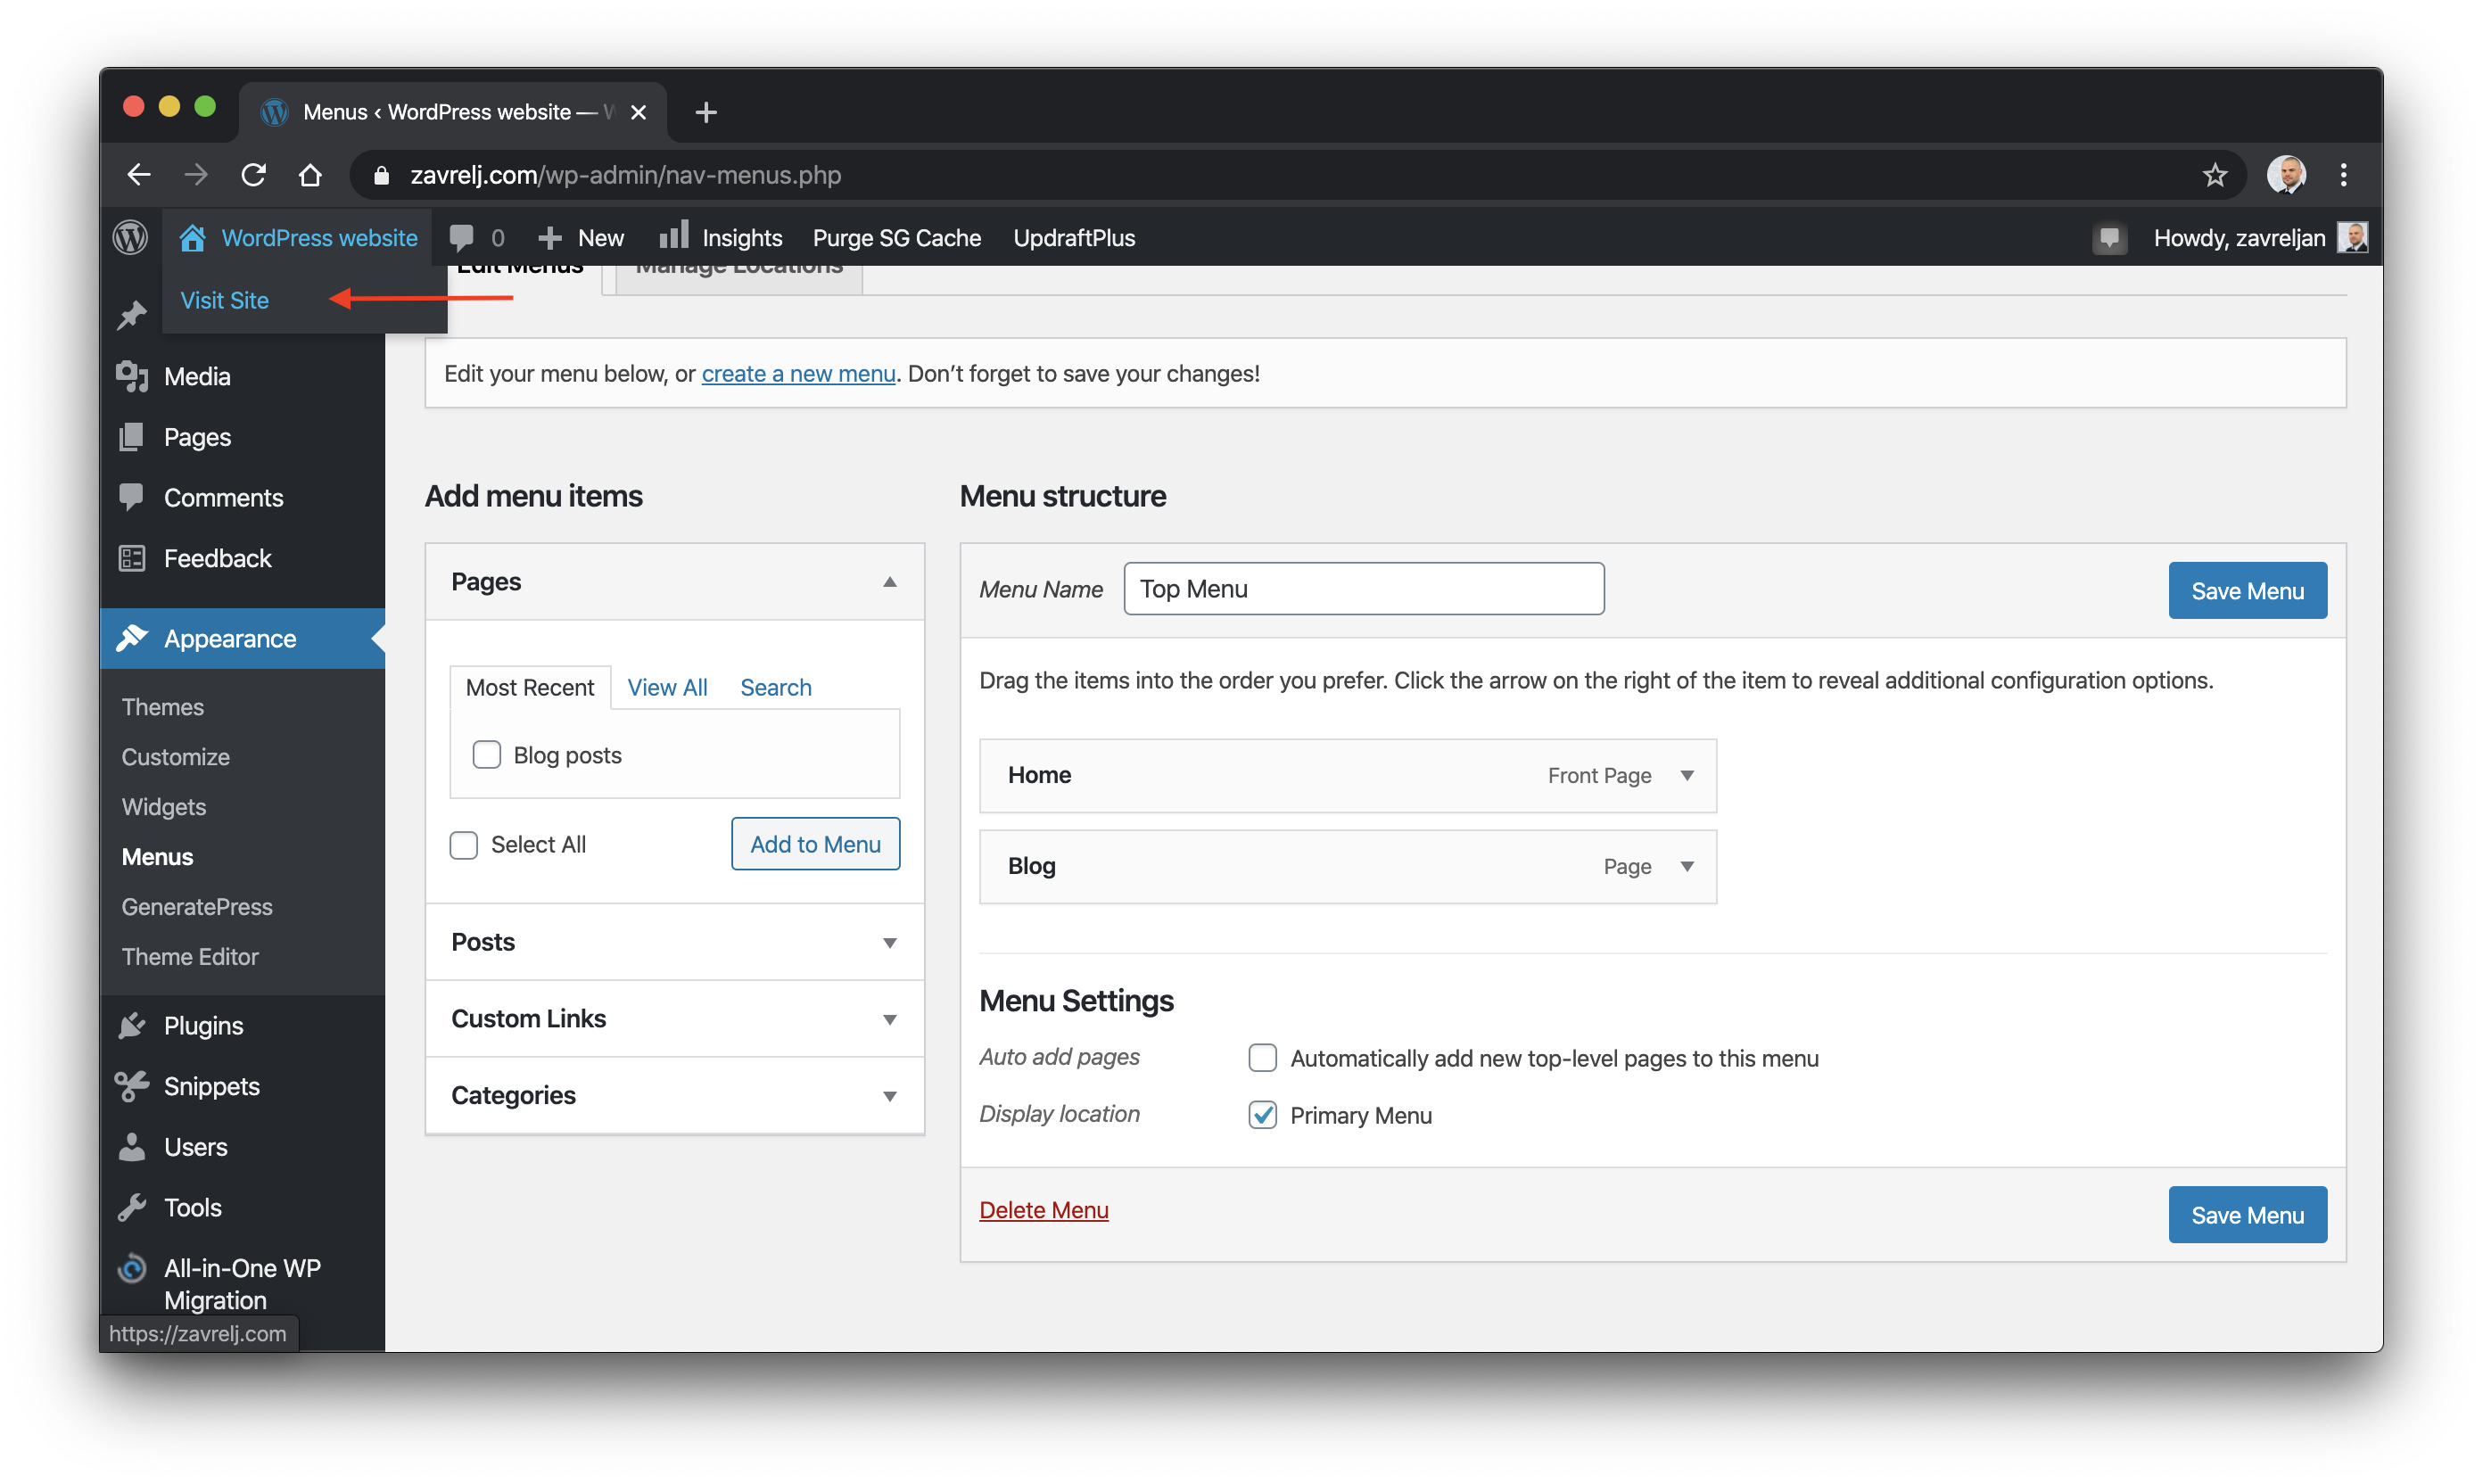Viewport: 2483px width, 1484px height.
Task: Click the plus icon beside New
Action: [x=549, y=237]
